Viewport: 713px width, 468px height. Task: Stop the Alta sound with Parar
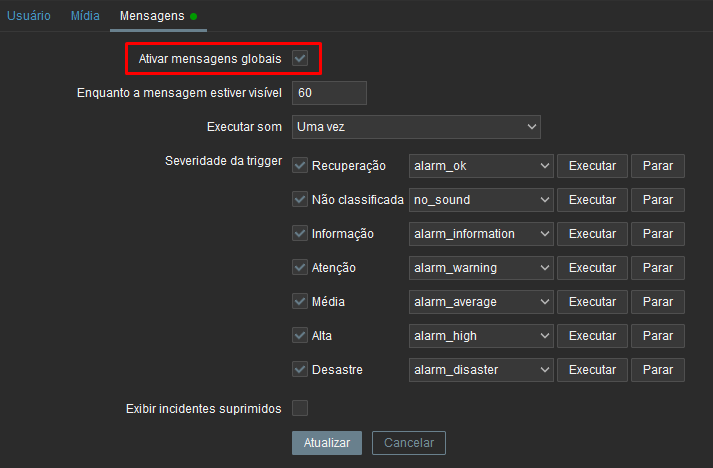tap(658, 336)
